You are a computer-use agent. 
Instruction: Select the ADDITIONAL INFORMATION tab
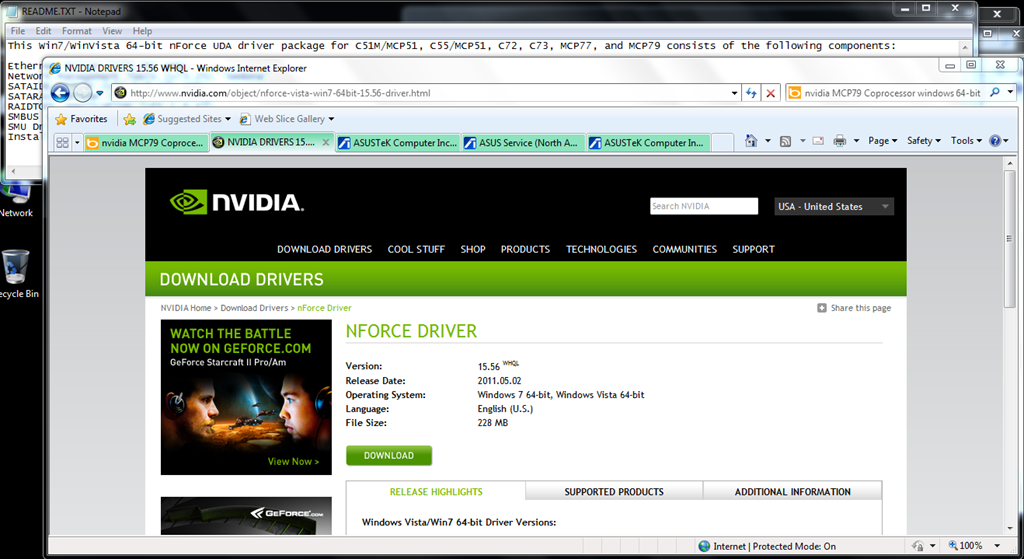792,492
